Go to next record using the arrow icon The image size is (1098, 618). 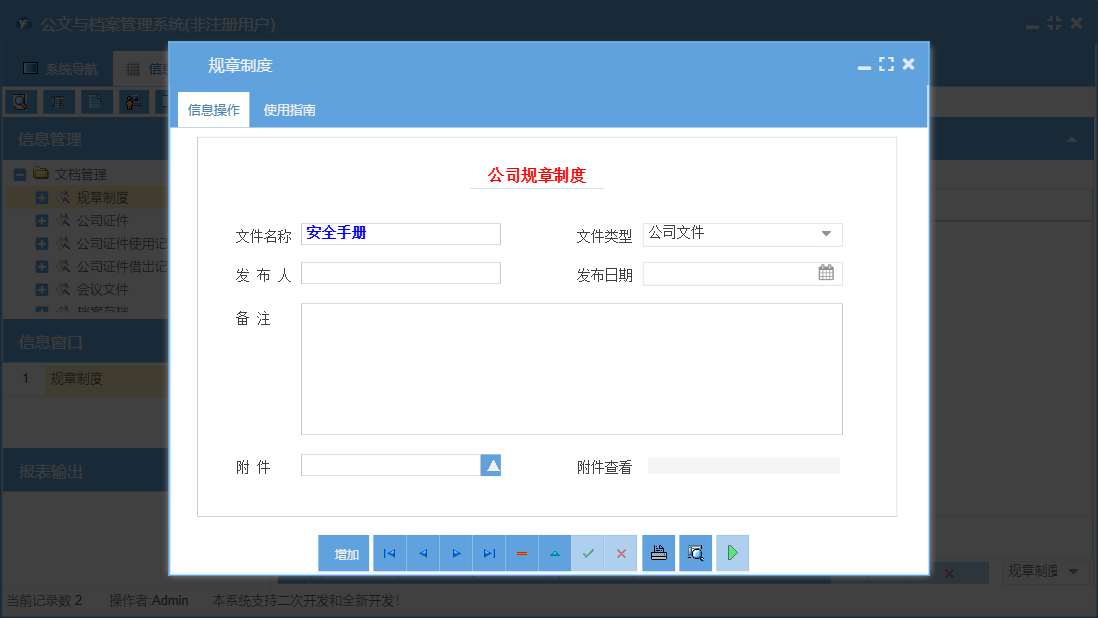point(455,552)
